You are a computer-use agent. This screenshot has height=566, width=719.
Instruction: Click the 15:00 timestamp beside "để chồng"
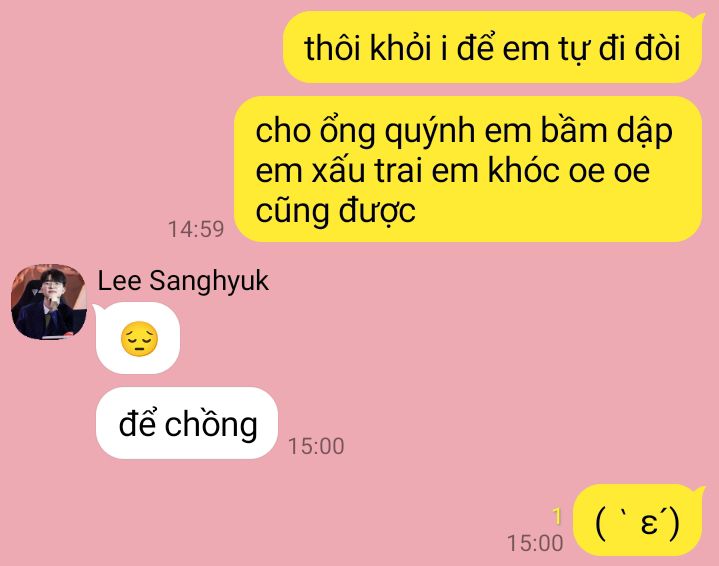(x=316, y=446)
